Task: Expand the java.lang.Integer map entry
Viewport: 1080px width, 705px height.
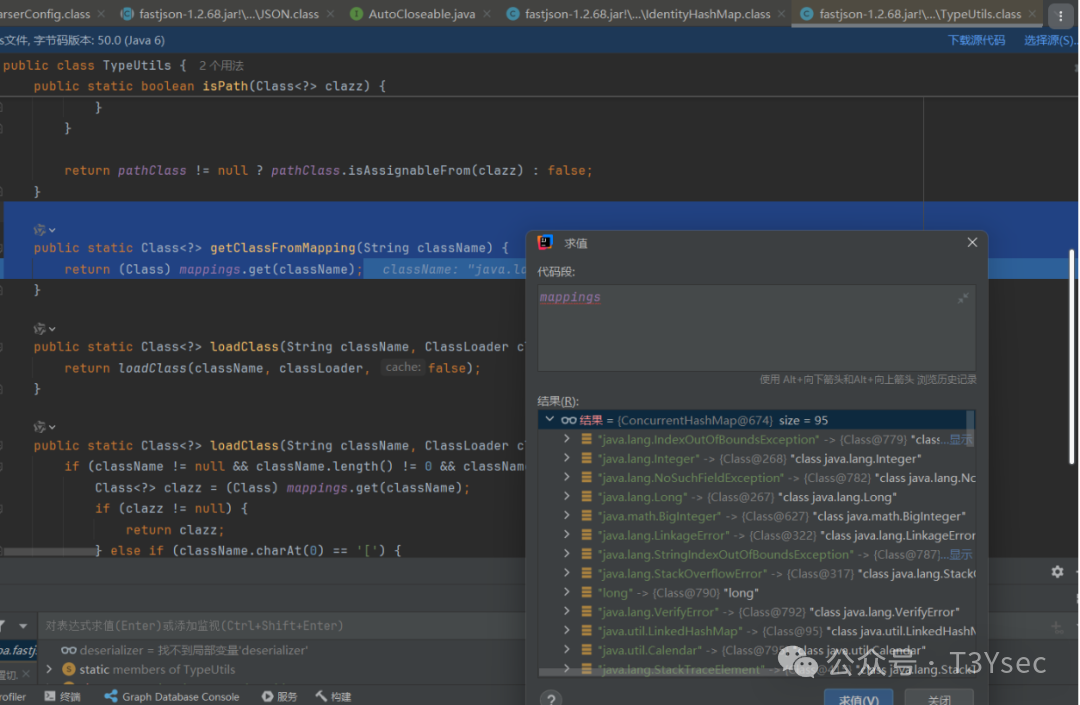Action: [x=567, y=459]
